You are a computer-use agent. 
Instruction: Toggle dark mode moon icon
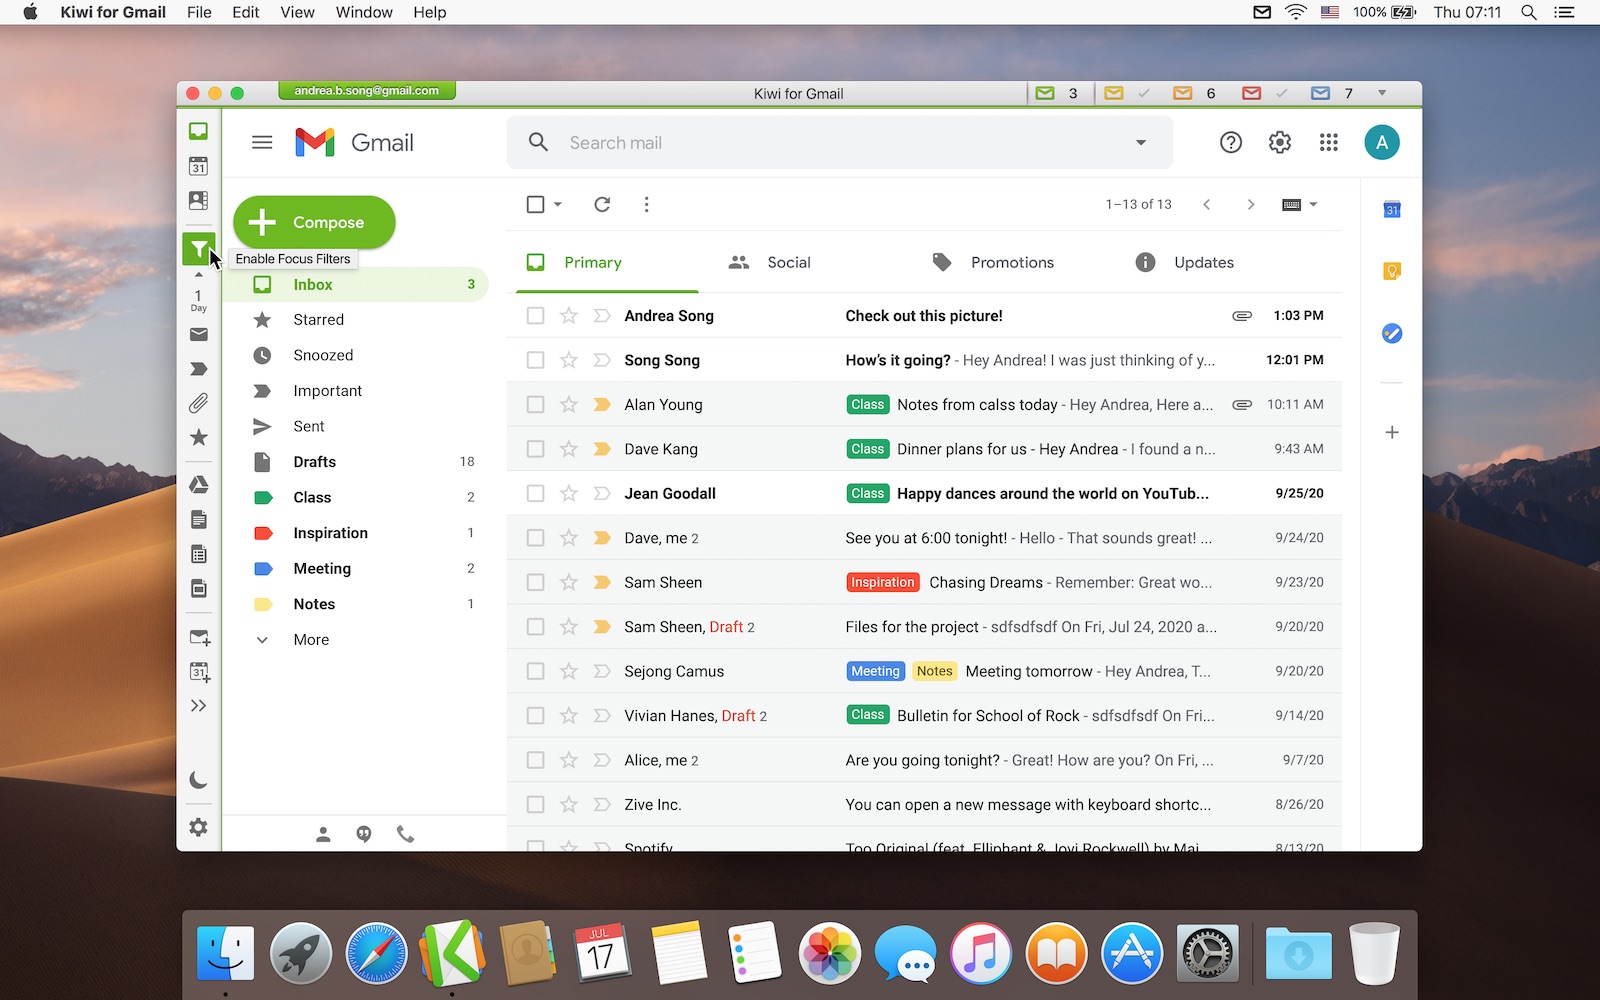point(199,780)
